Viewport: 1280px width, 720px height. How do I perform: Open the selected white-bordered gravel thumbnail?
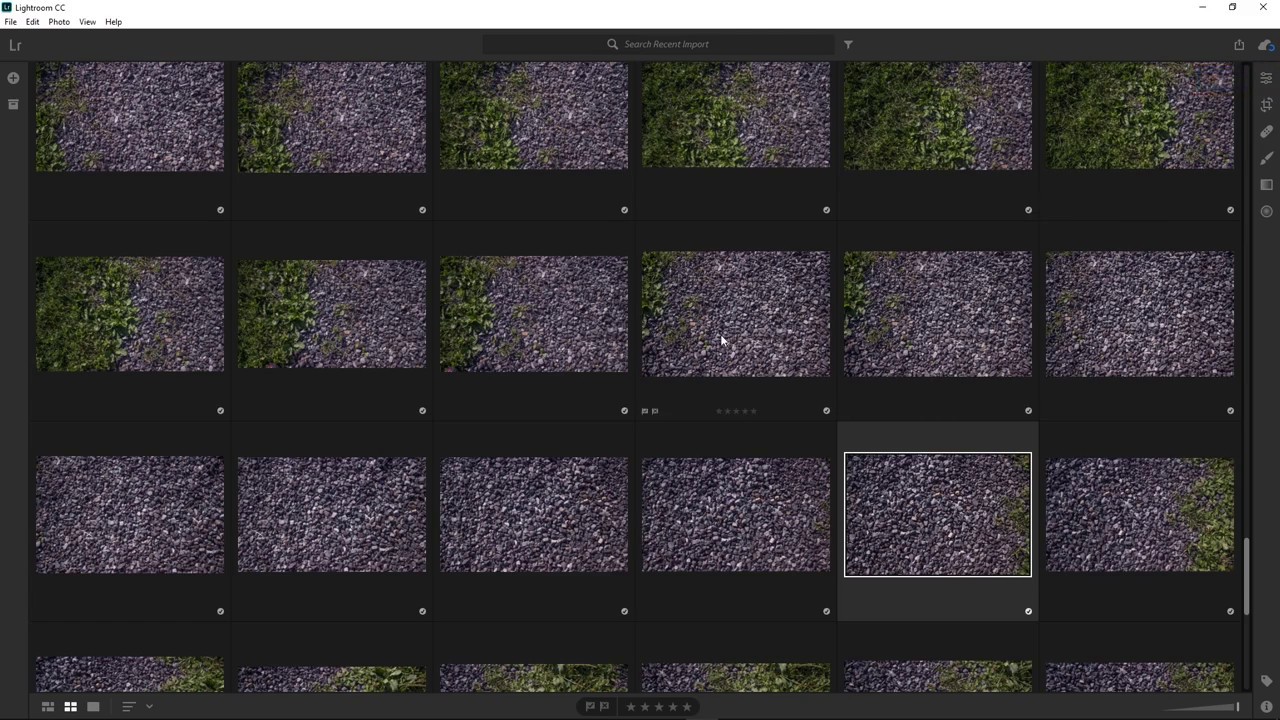tap(938, 515)
